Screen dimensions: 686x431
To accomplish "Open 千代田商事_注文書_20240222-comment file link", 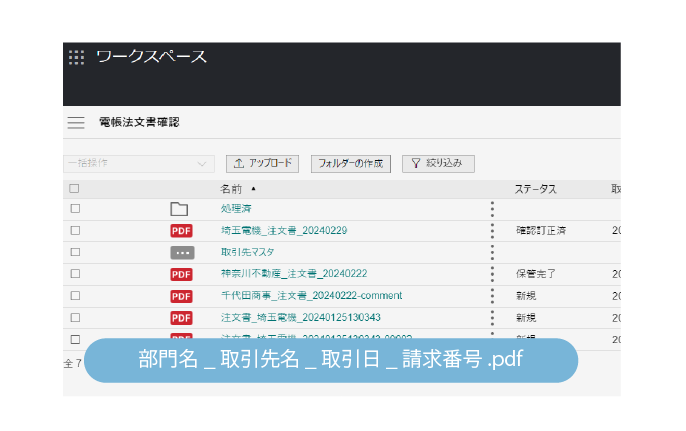I will click(x=312, y=296).
